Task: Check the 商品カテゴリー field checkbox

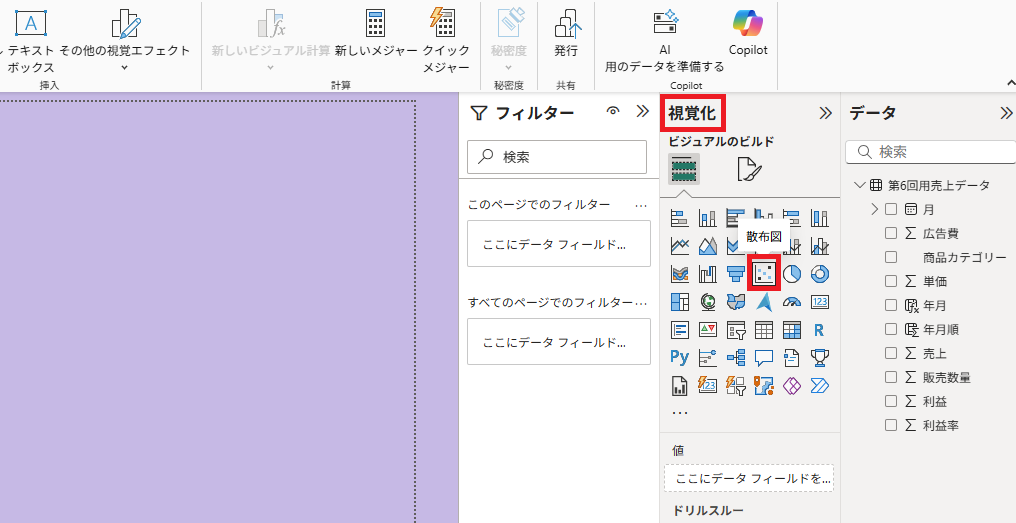Action: [x=891, y=257]
